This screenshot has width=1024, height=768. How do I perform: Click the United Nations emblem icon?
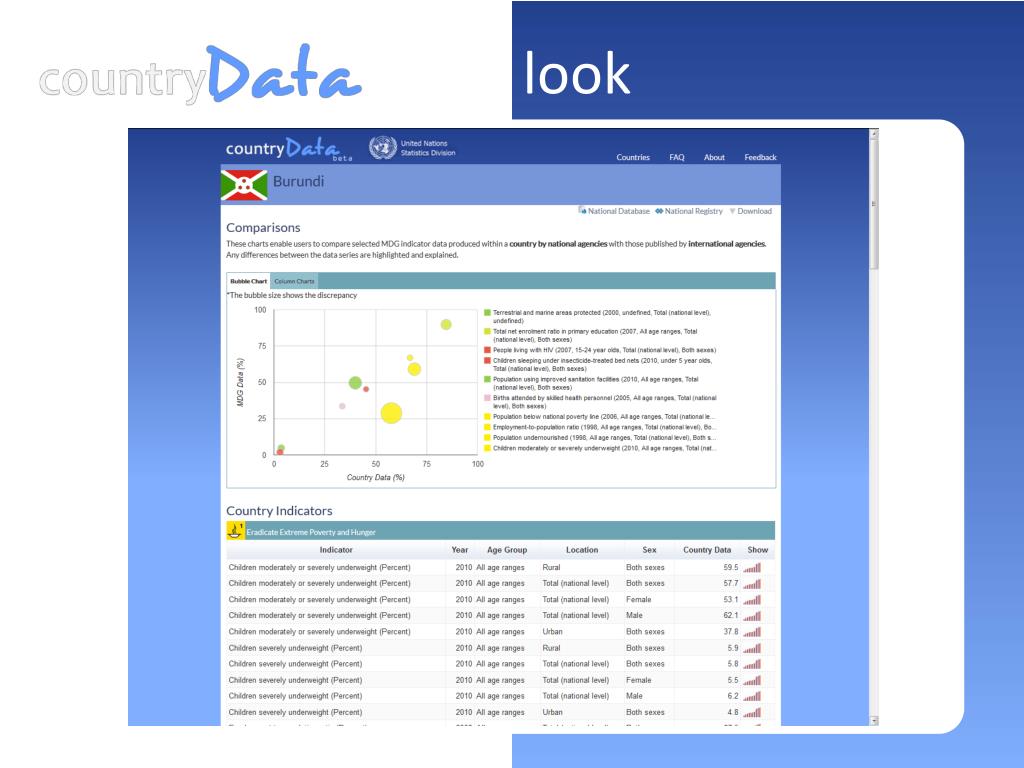[x=383, y=148]
